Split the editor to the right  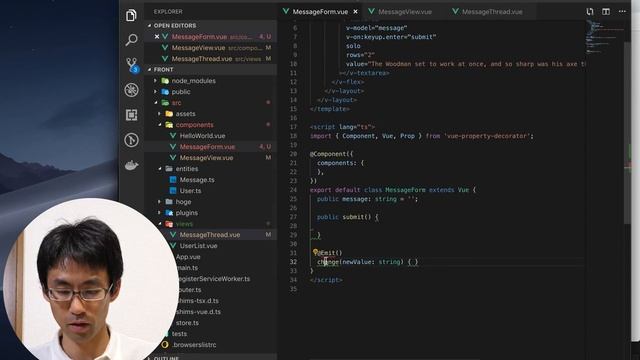(606, 11)
